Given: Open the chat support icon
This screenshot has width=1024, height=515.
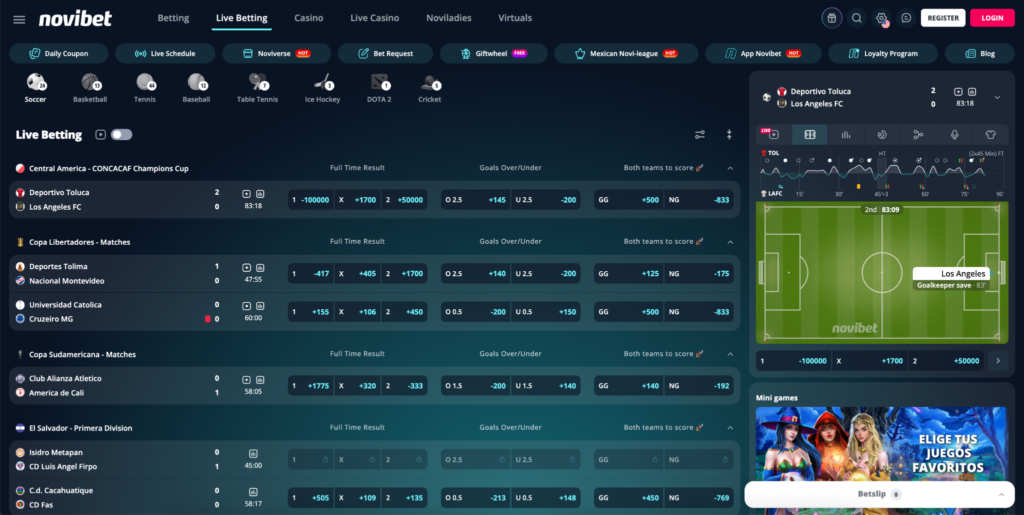Looking at the screenshot, I should pyautogui.click(x=906, y=18).
